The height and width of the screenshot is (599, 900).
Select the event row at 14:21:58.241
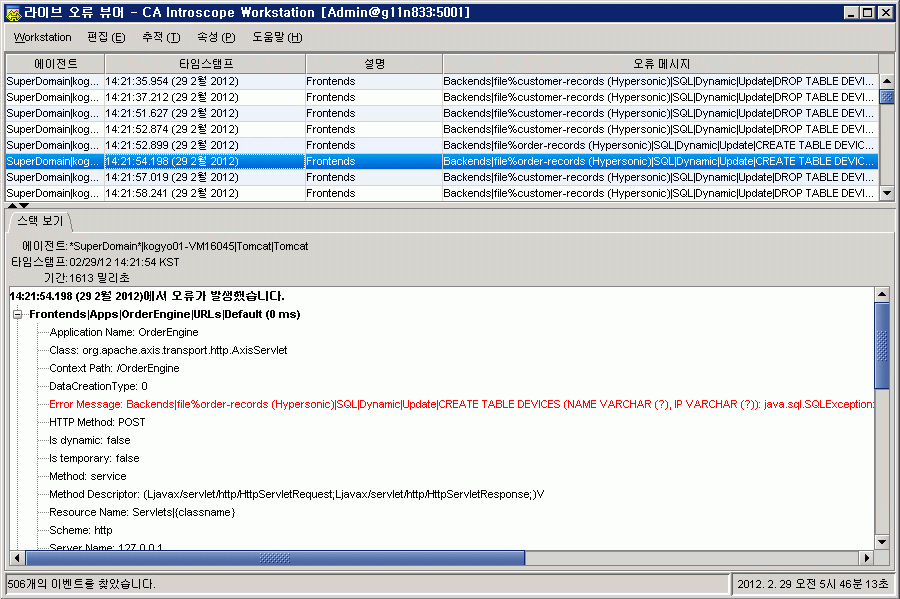(442, 193)
